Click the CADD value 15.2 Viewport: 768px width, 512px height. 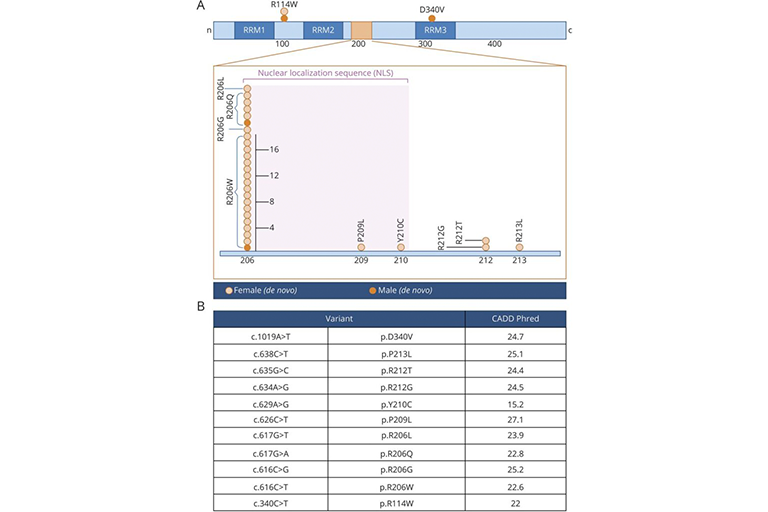(516, 404)
